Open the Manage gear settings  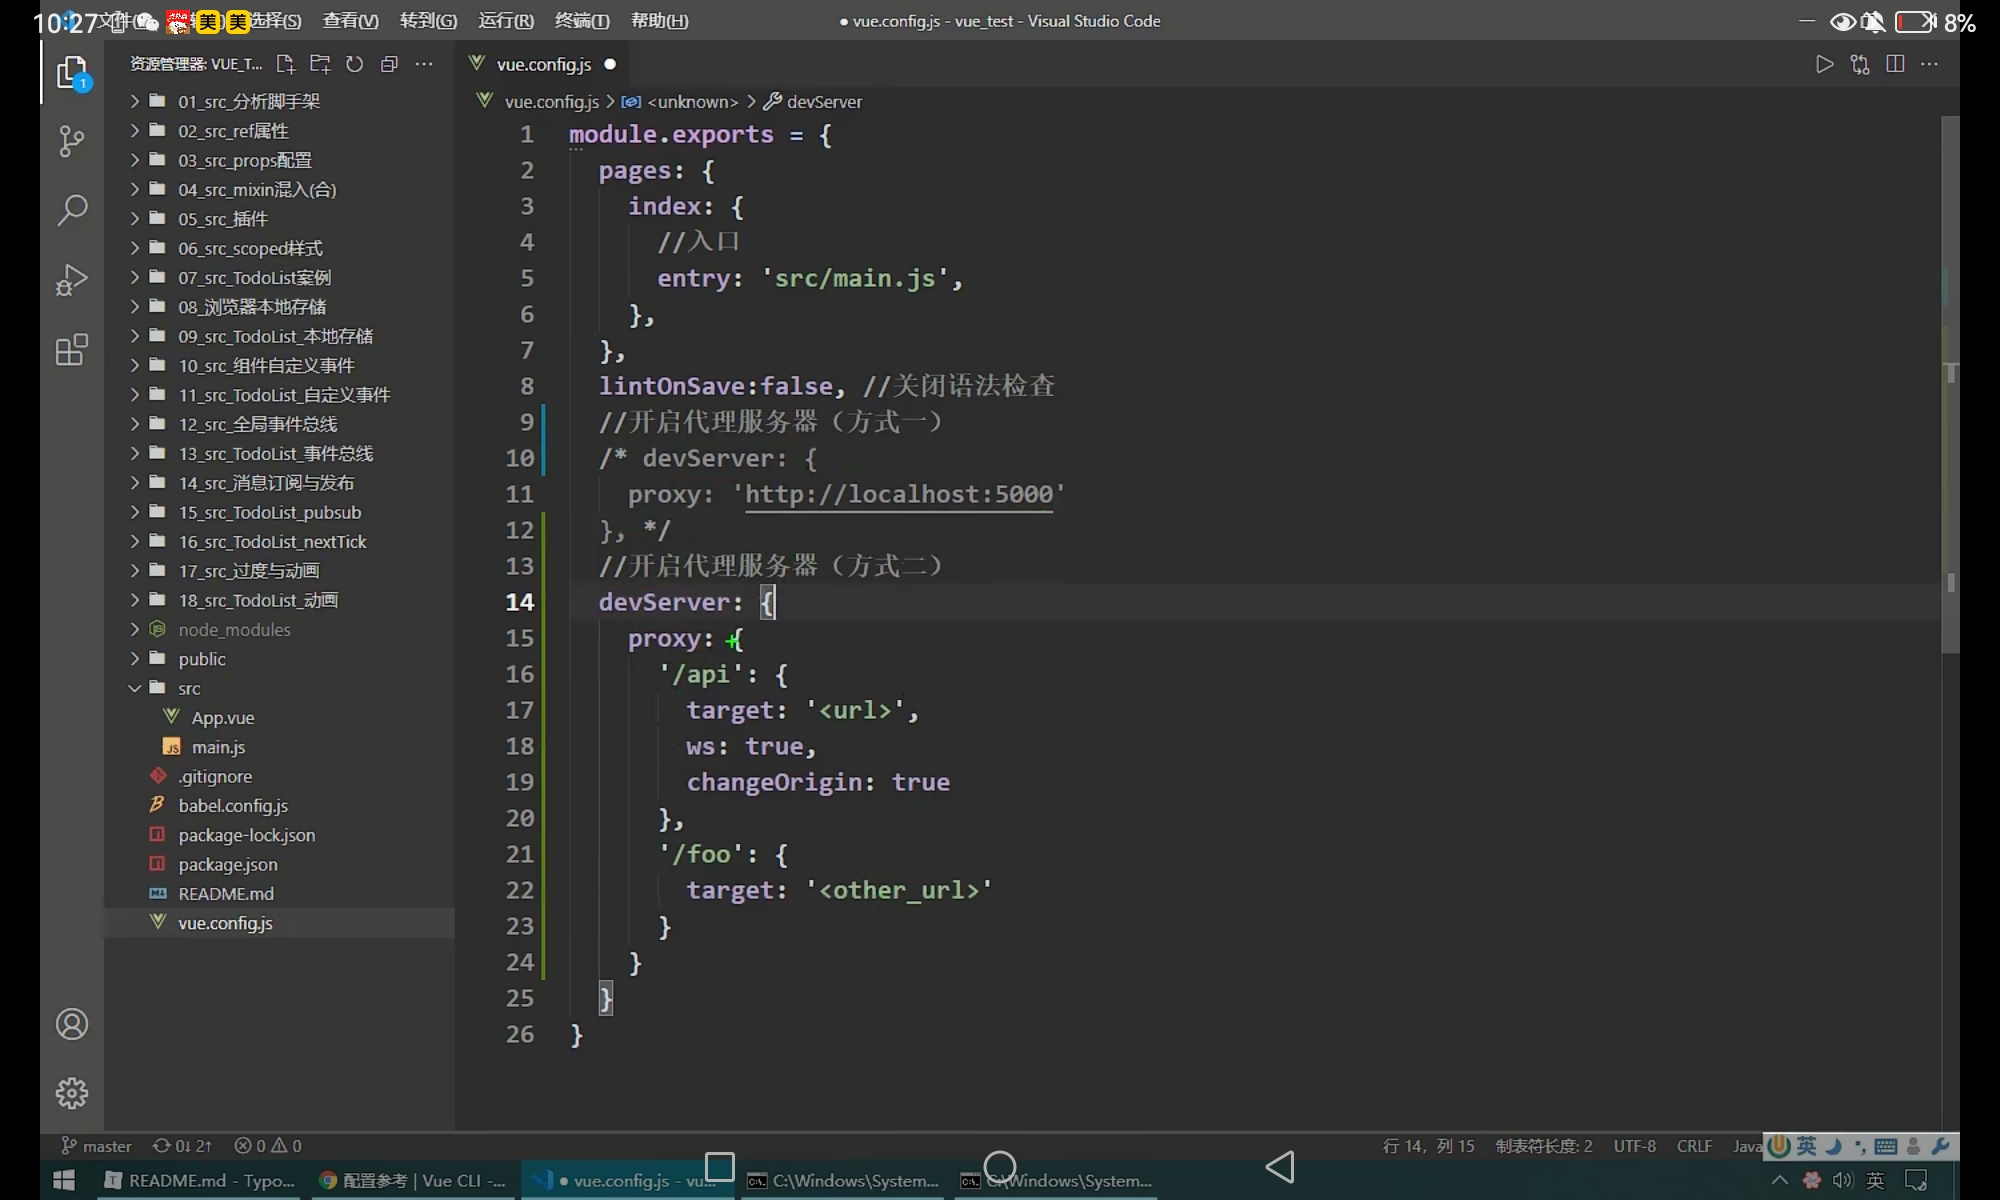pos(71,1093)
